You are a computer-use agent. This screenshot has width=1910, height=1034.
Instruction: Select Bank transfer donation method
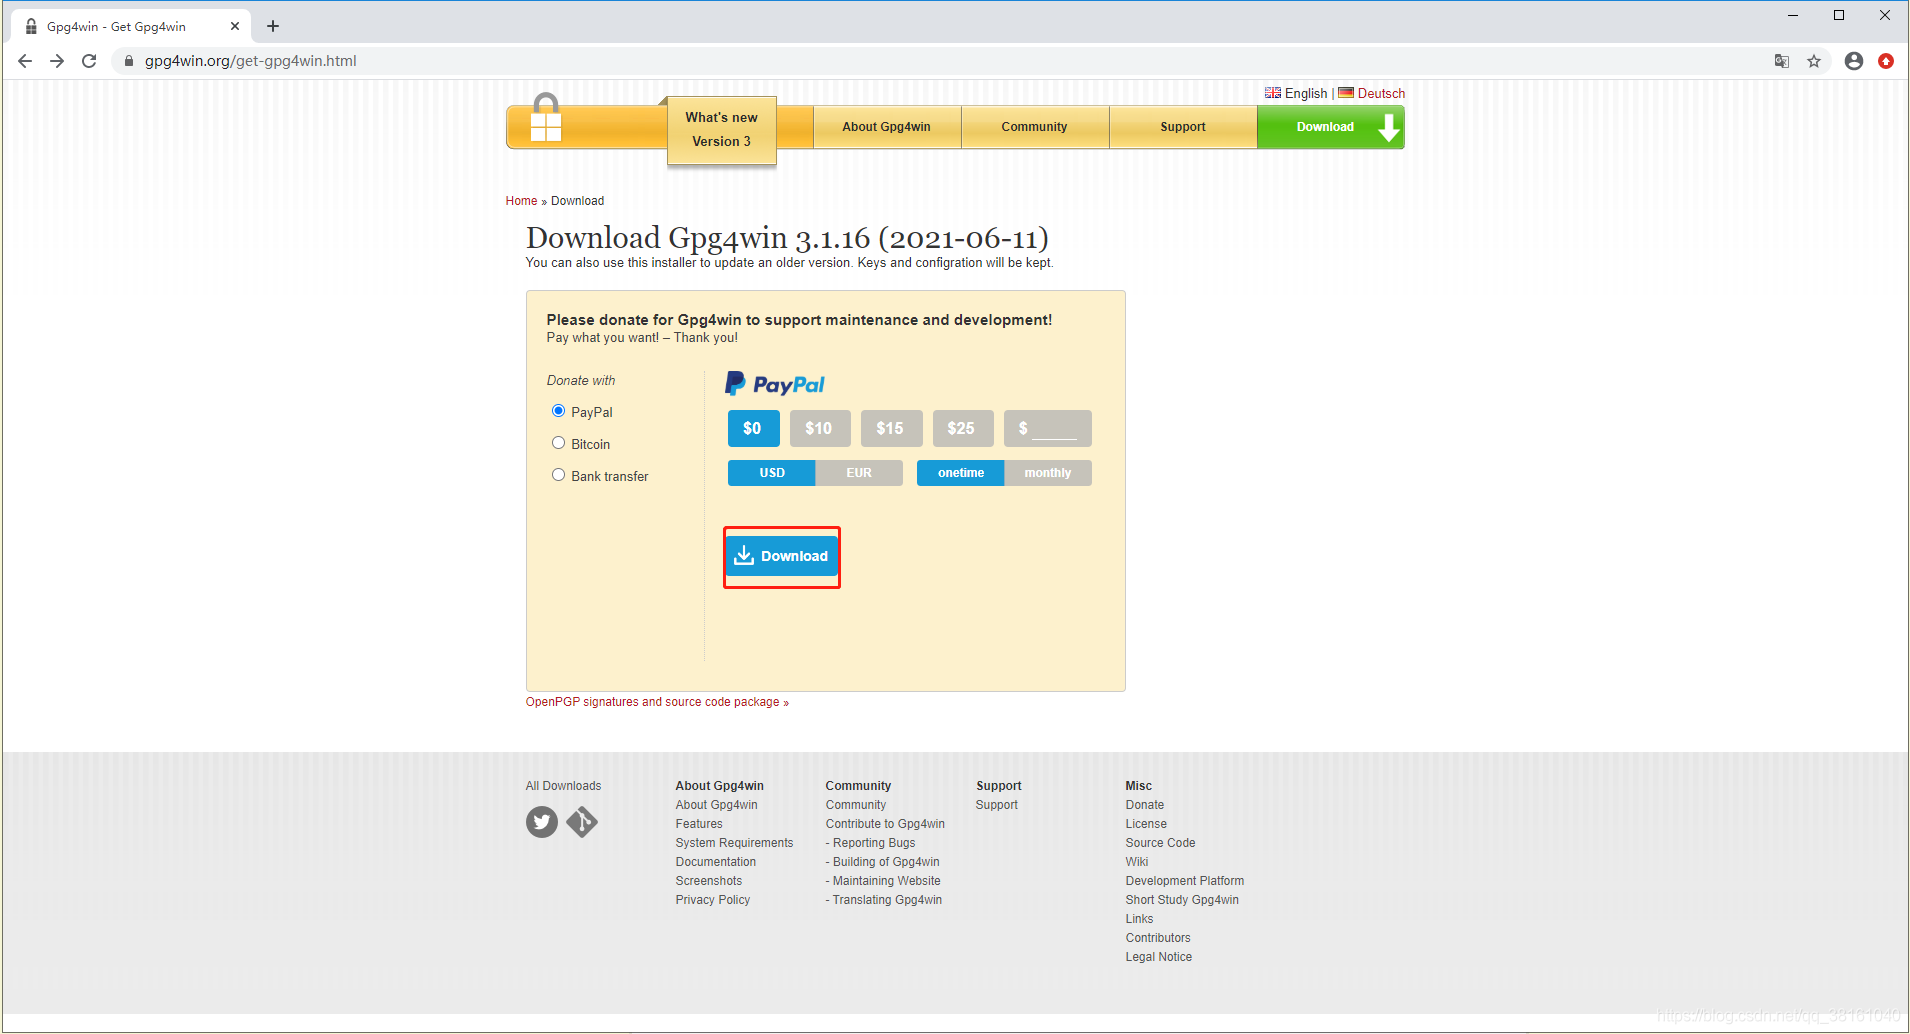558,475
